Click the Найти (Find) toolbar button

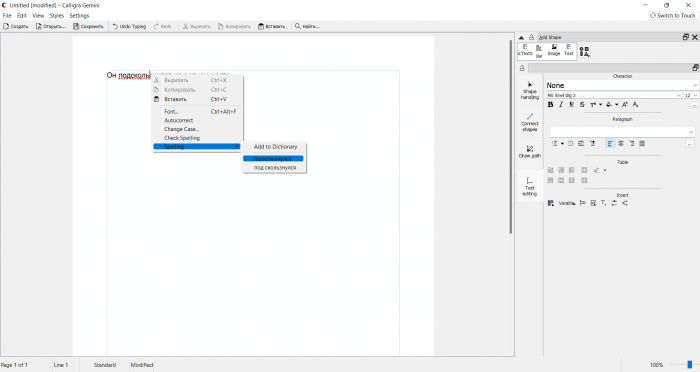coord(307,26)
